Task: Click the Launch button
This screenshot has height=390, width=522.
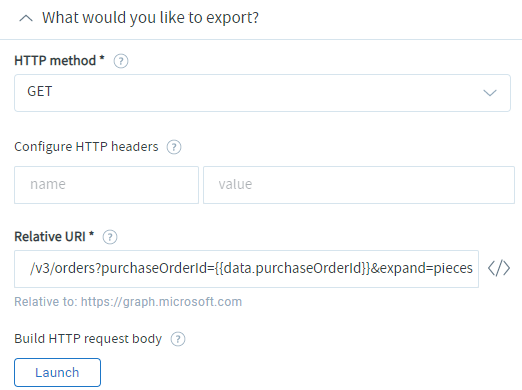Action: coord(57,372)
